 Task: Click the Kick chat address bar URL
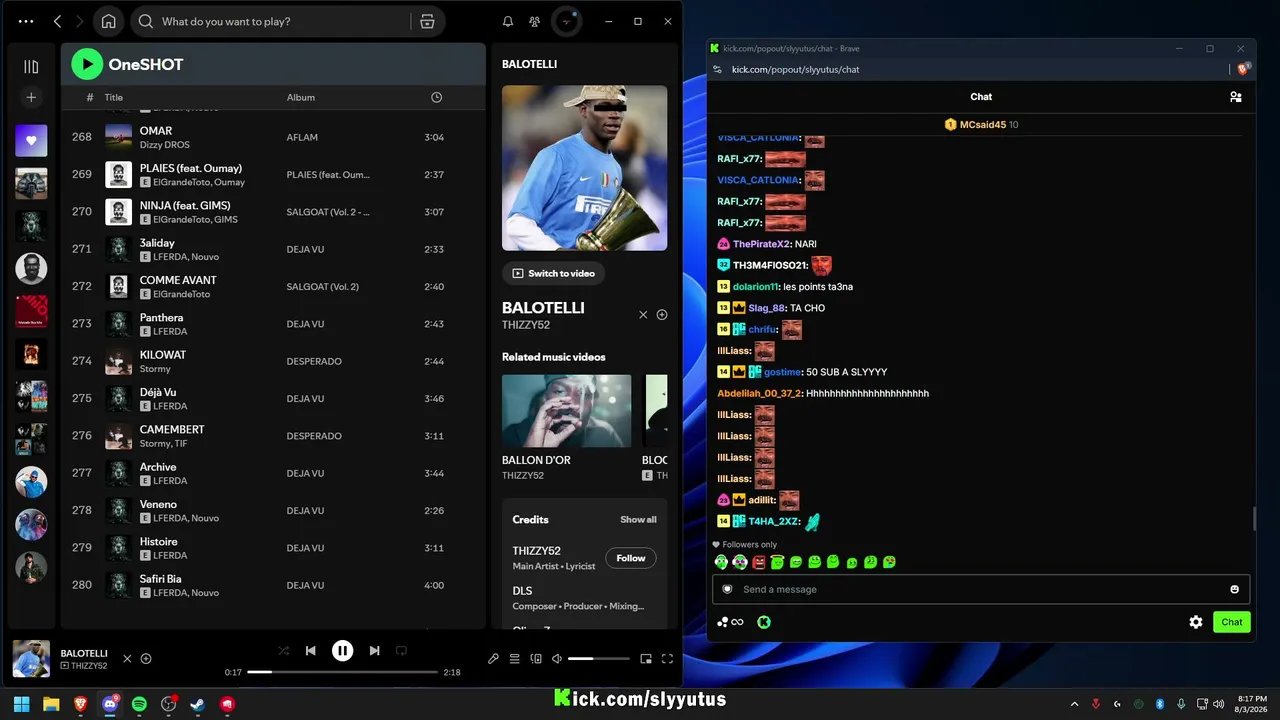(795, 70)
